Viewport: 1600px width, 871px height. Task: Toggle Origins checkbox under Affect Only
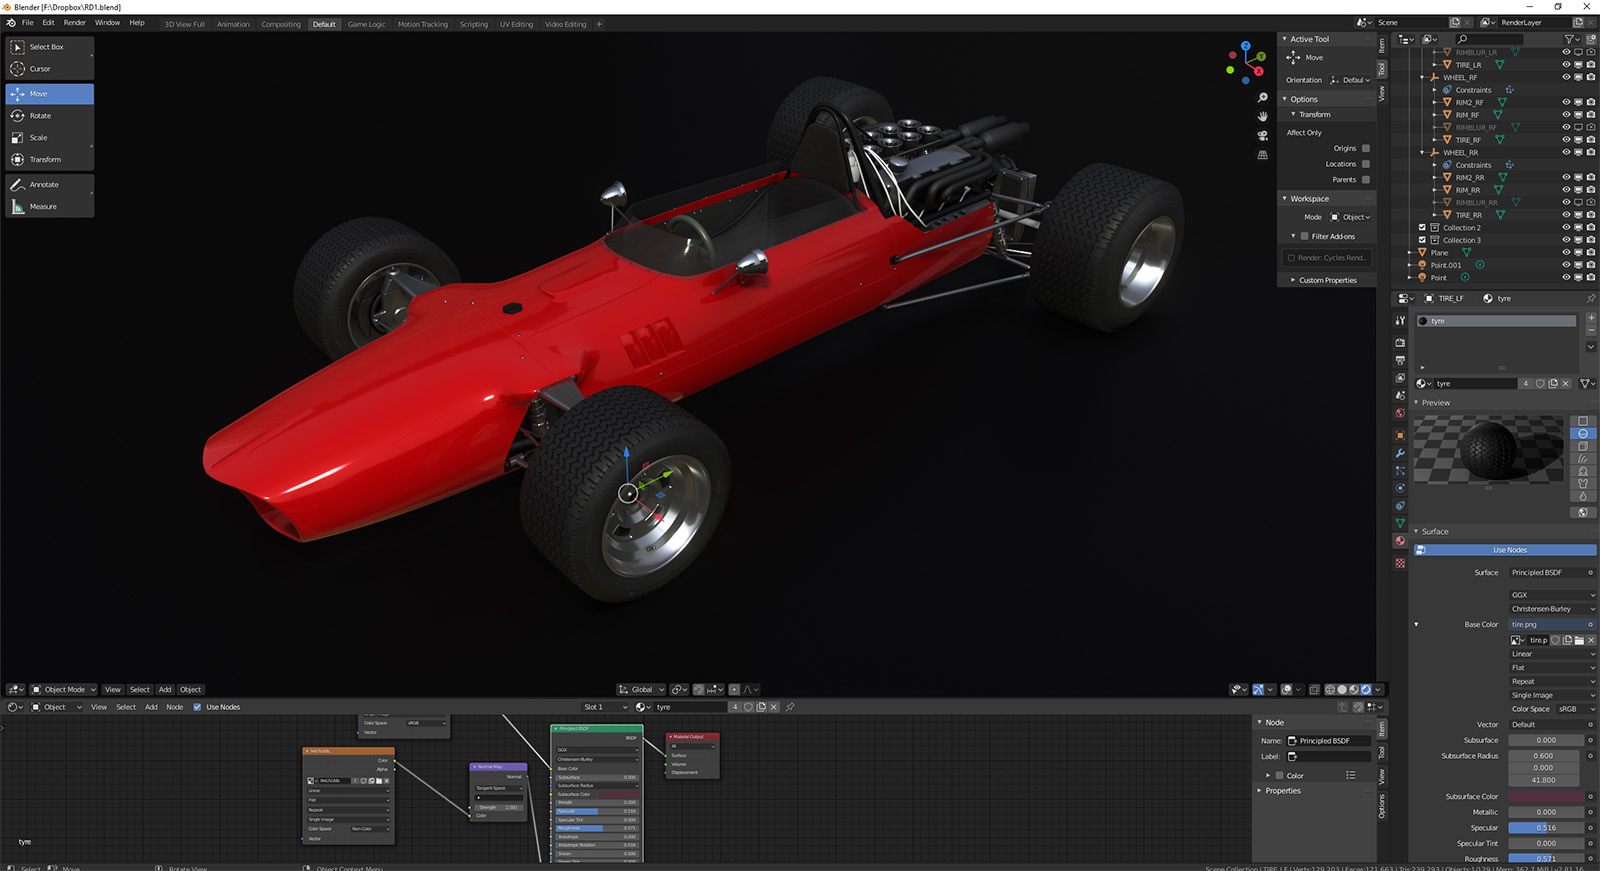point(1366,148)
